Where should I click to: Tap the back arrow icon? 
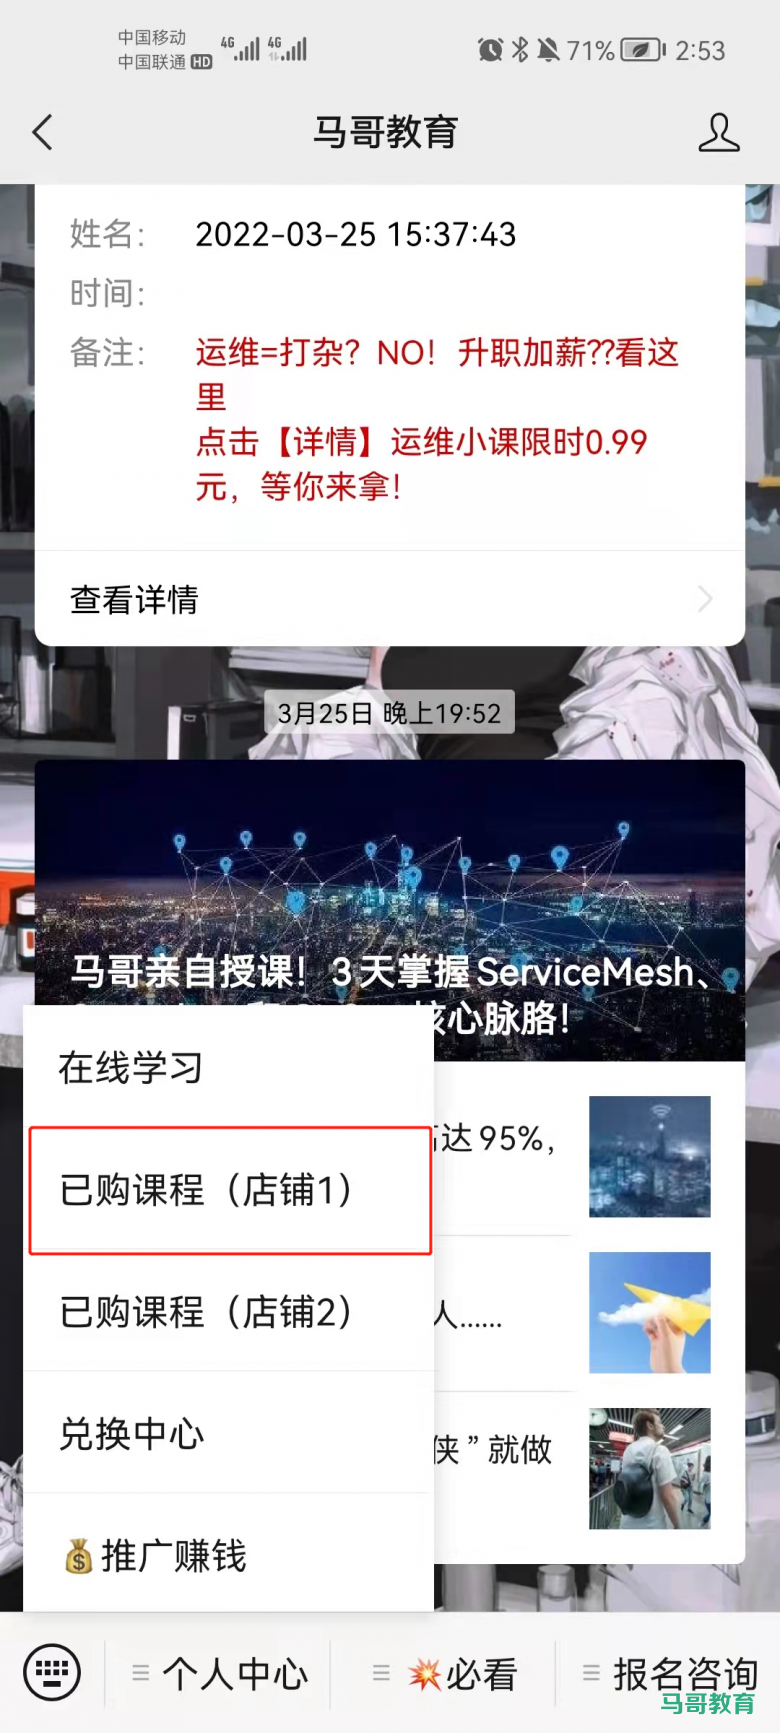pos(42,132)
